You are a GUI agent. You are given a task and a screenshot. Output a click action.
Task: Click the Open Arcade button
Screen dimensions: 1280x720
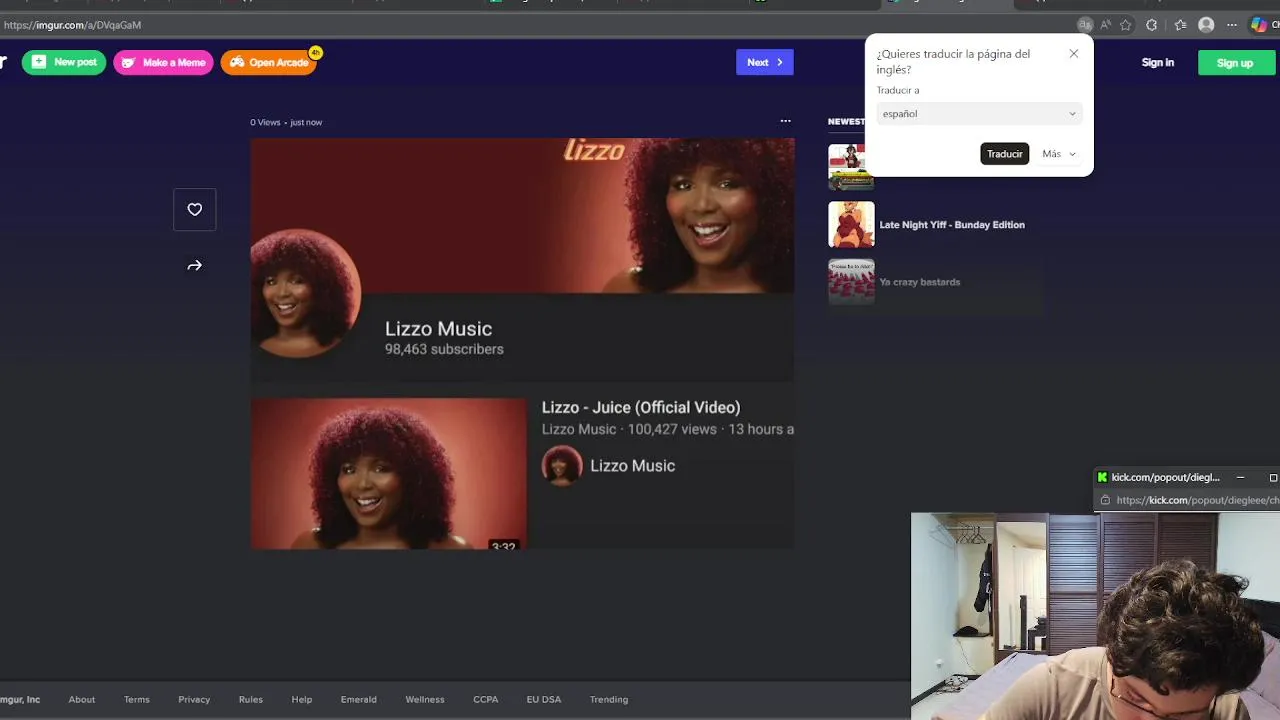tap(269, 62)
